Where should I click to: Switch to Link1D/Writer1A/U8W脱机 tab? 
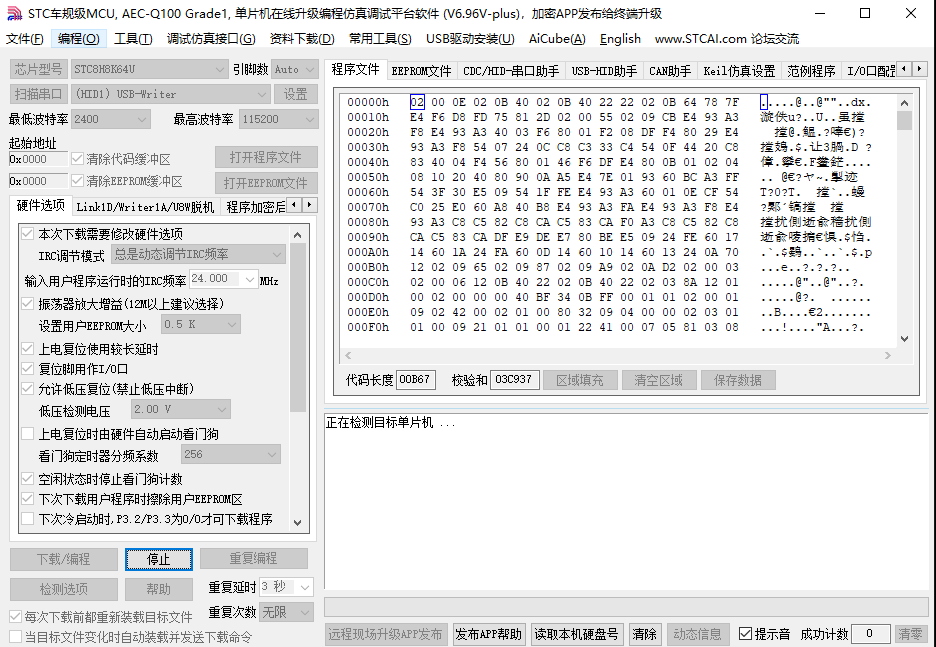click(x=145, y=207)
